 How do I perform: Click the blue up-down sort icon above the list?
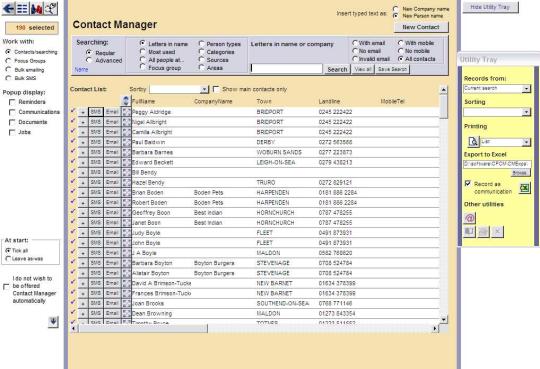click(126, 101)
